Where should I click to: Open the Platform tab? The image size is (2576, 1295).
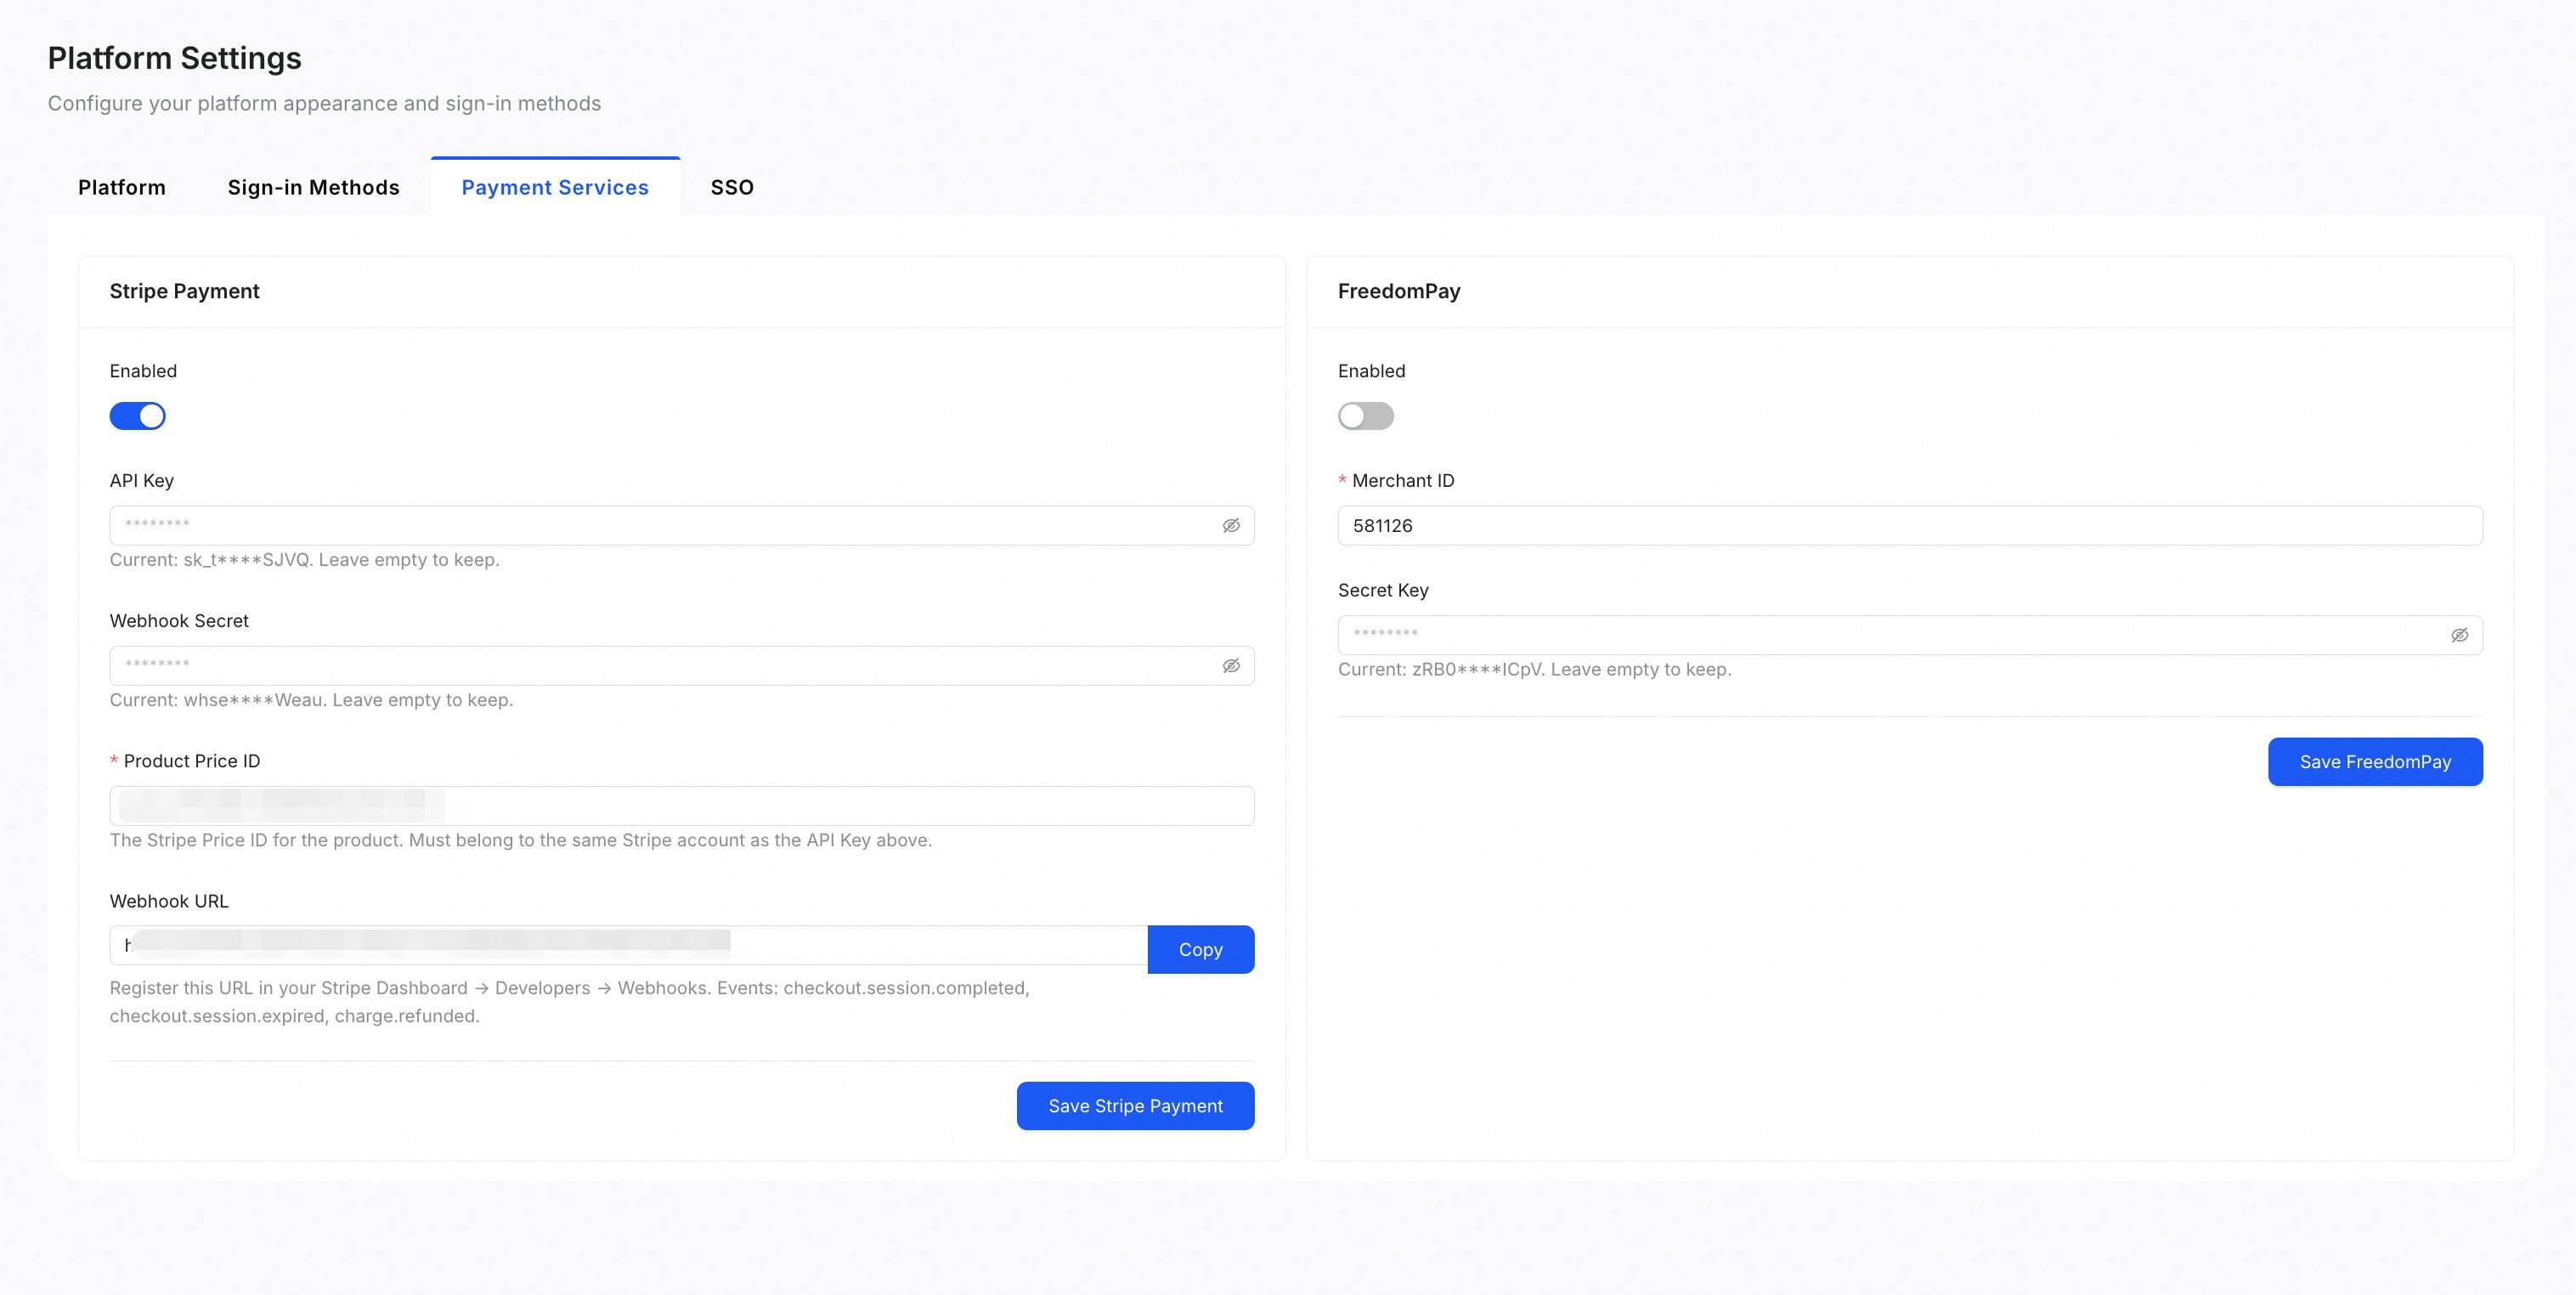pos(122,188)
